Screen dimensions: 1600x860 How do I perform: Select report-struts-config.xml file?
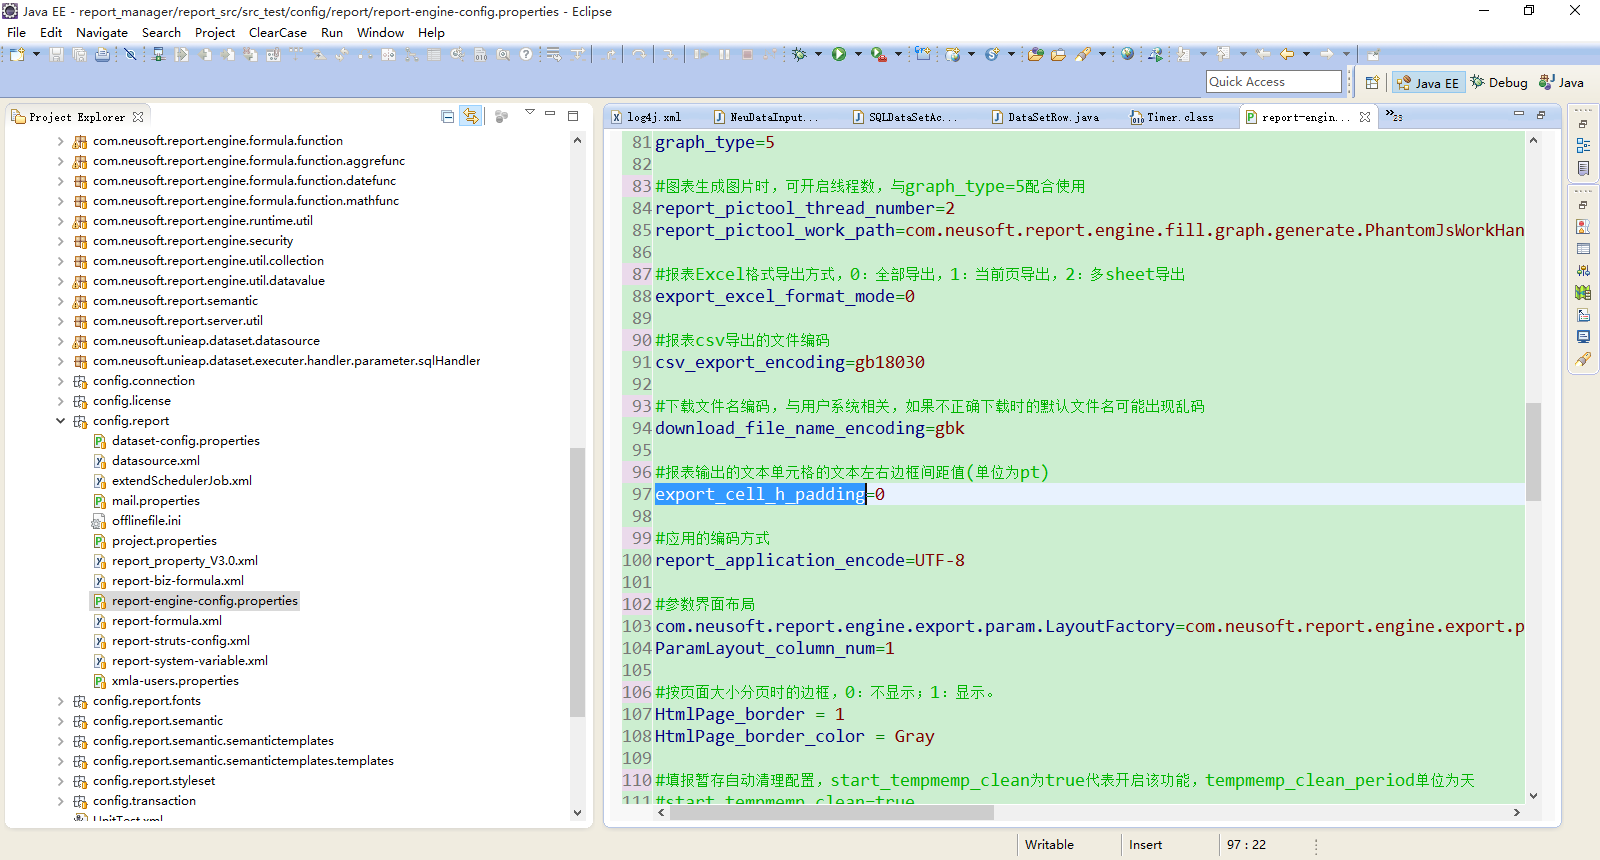pyautogui.click(x=181, y=641)
